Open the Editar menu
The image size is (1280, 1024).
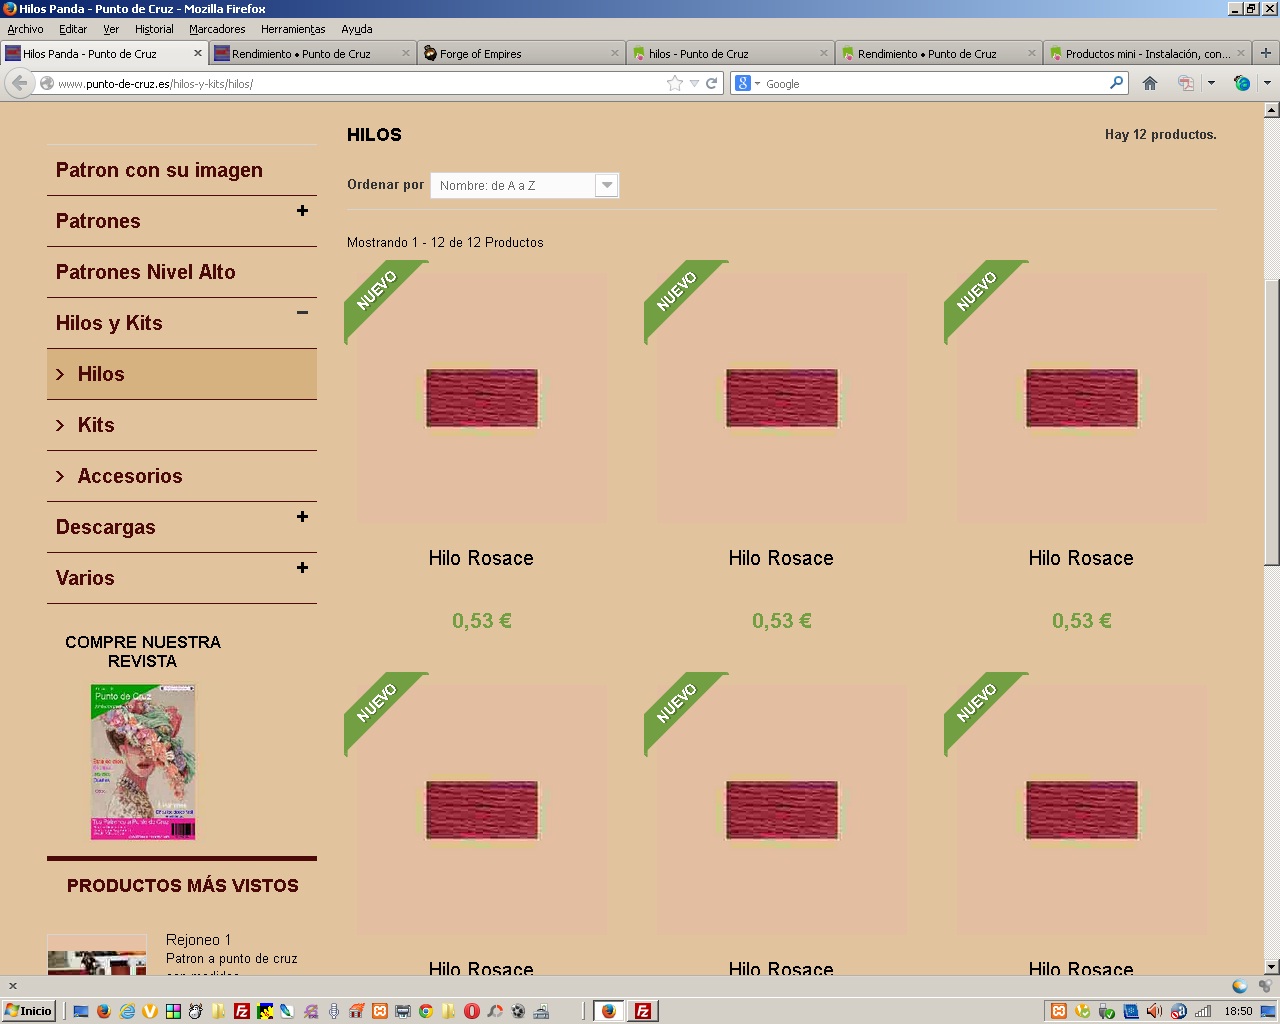73,29
